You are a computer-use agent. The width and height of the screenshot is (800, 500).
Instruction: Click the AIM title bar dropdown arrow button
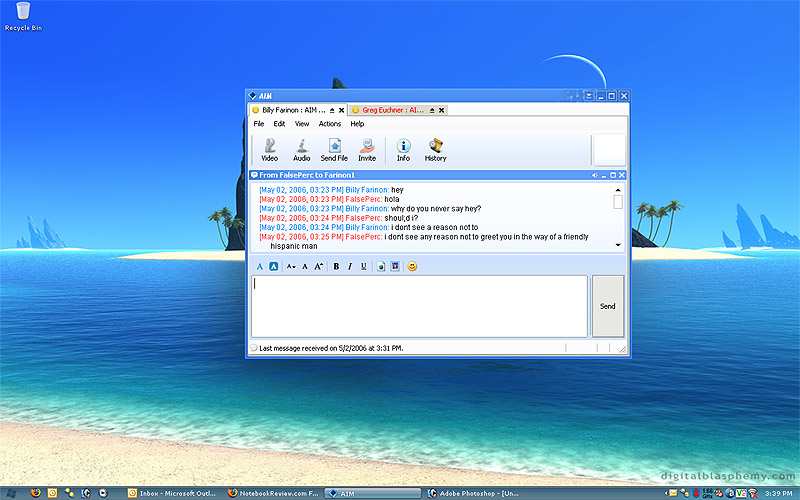tap(589, 95)
